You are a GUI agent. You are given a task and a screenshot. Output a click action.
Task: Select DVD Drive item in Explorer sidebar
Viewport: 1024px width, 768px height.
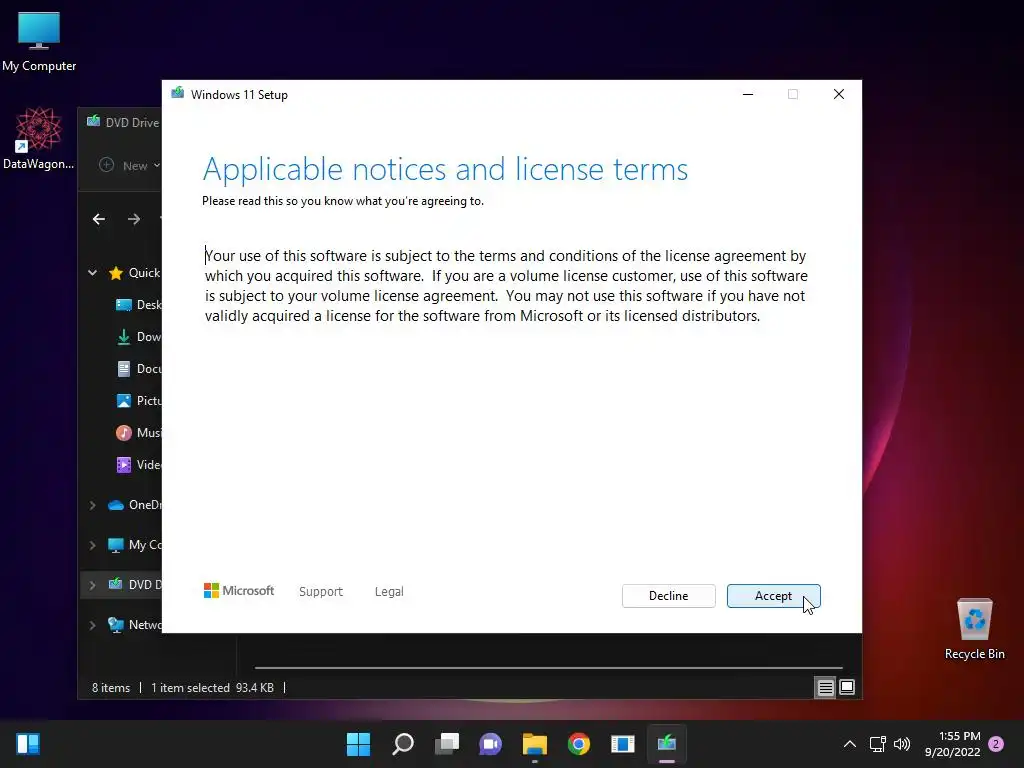[x=134, y=584]
